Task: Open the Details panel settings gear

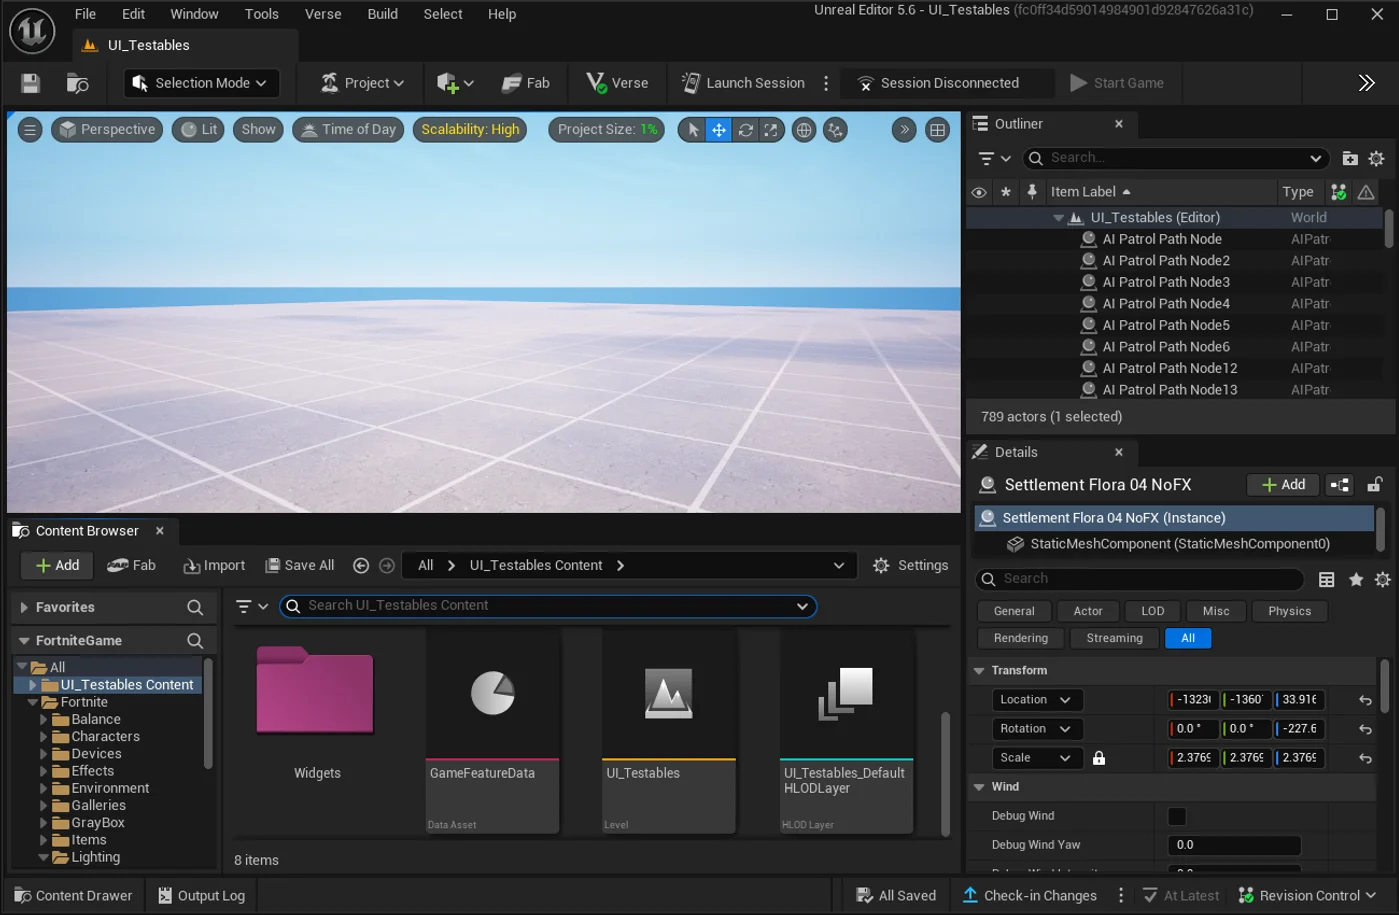Action: [1383, 579]
